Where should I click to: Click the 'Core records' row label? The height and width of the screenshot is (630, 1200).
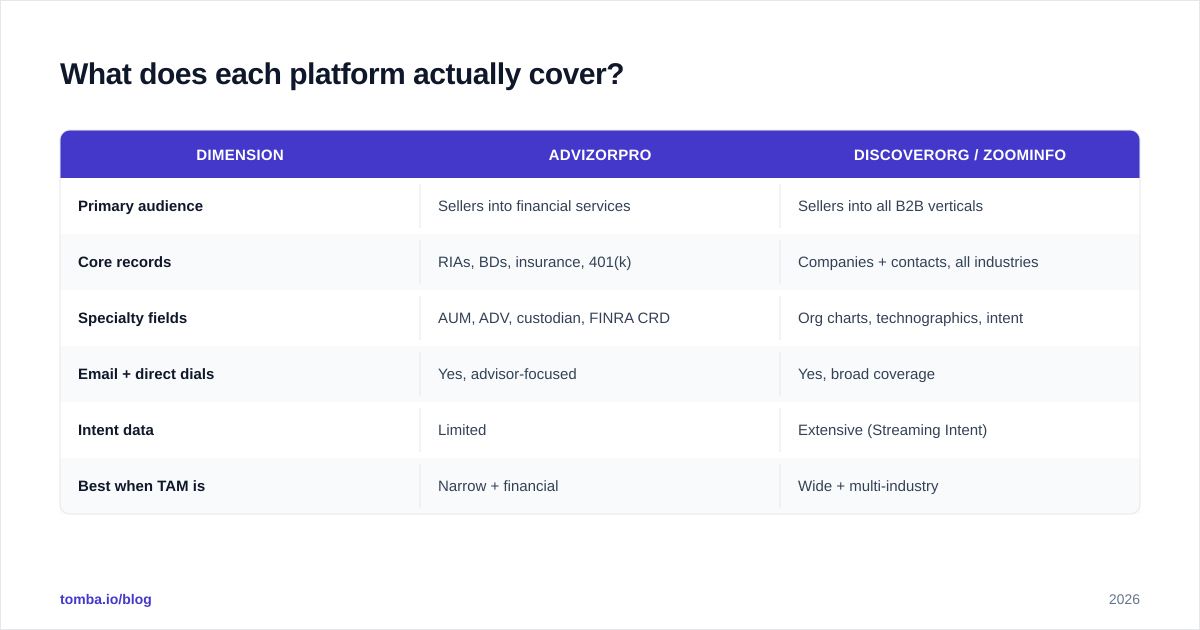tap(124, 262)
